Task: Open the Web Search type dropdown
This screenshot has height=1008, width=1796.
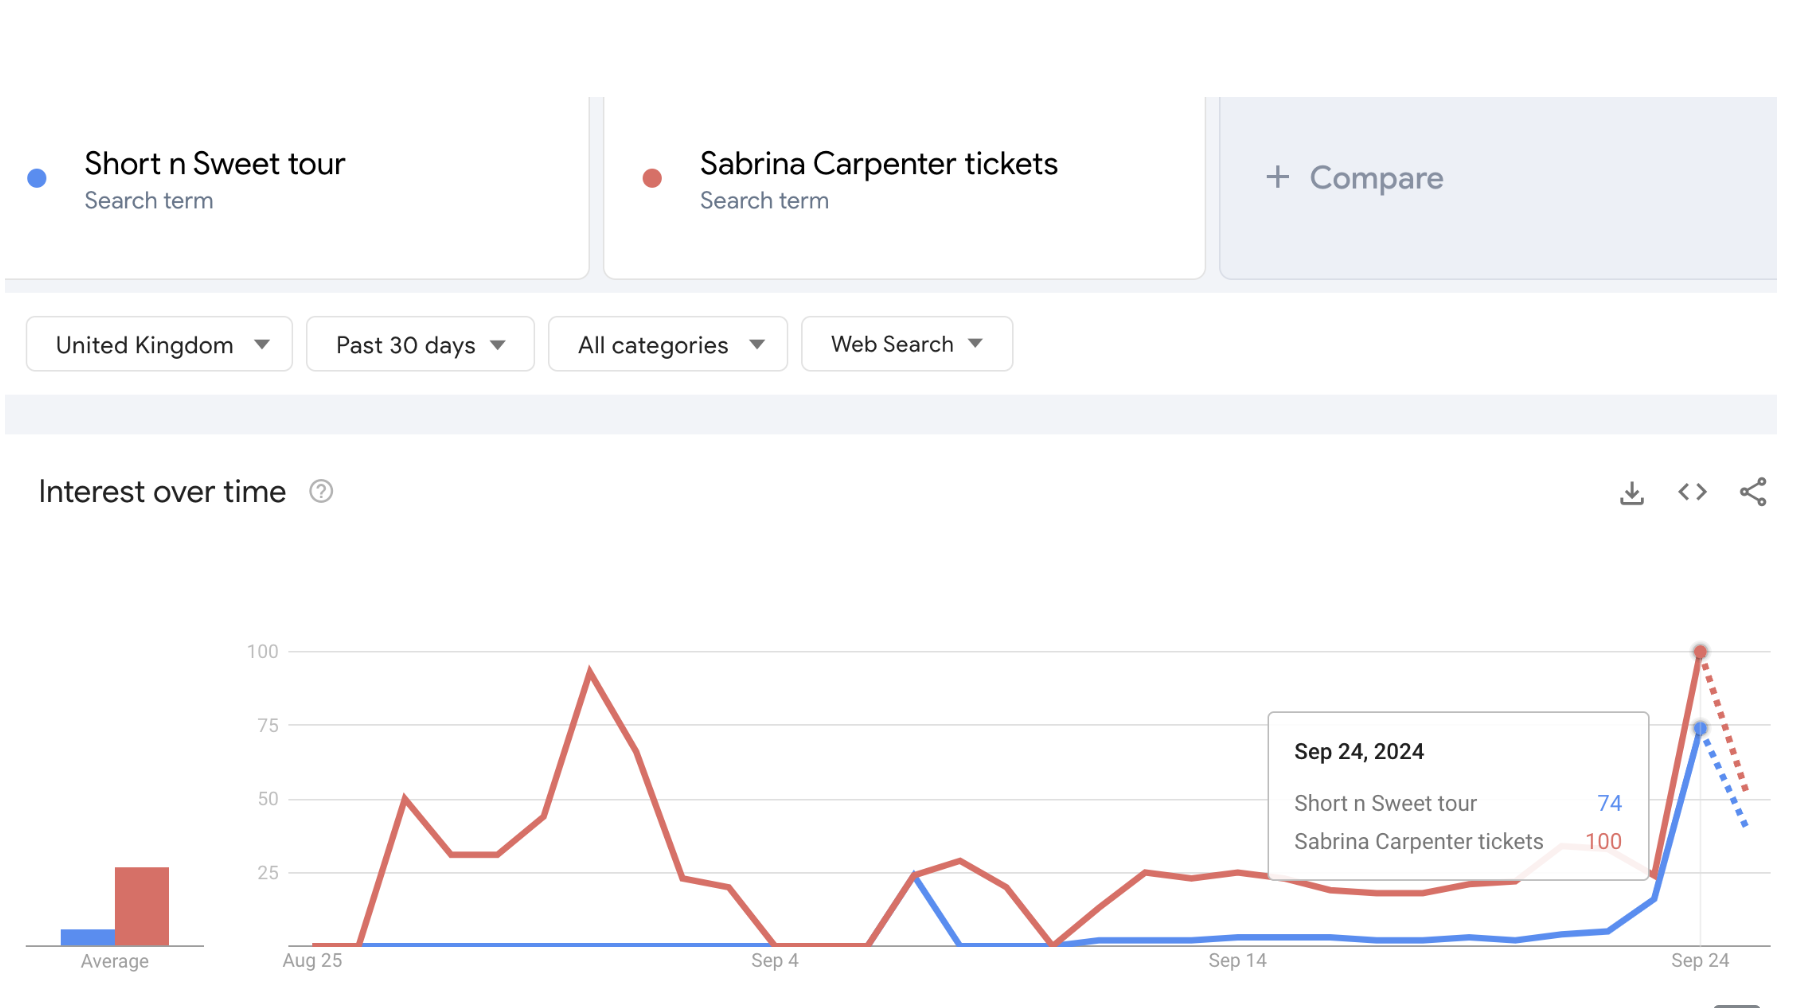Action: (907, 344)
